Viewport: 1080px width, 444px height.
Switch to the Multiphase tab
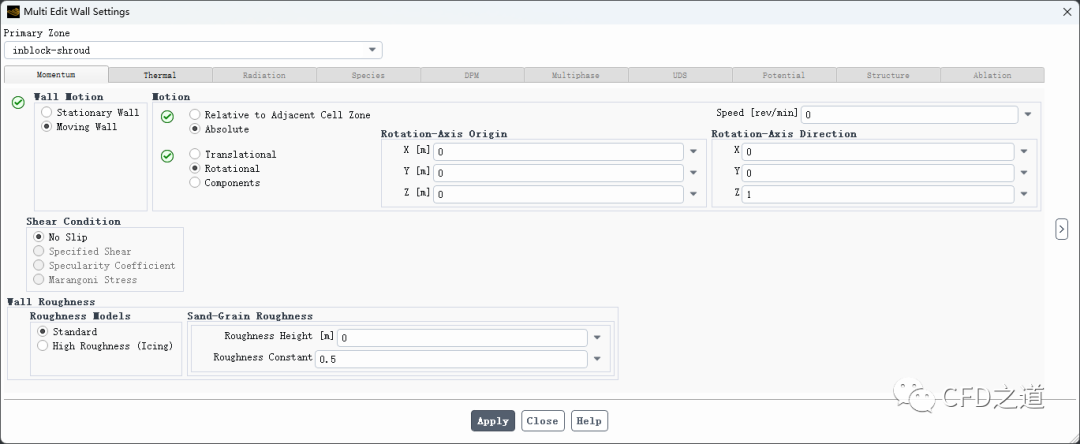coord(576,75)
